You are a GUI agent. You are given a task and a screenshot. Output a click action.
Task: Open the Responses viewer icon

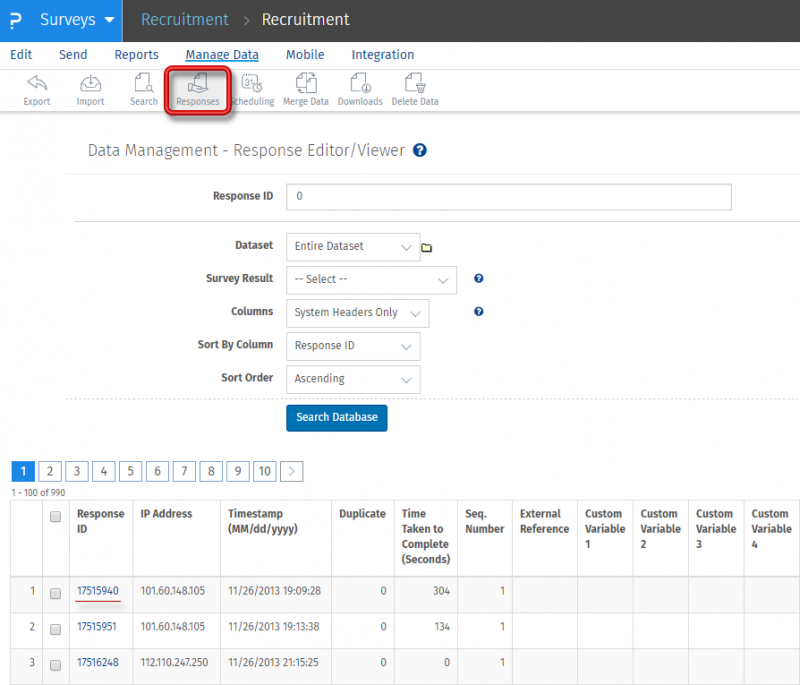coord(198,89)
